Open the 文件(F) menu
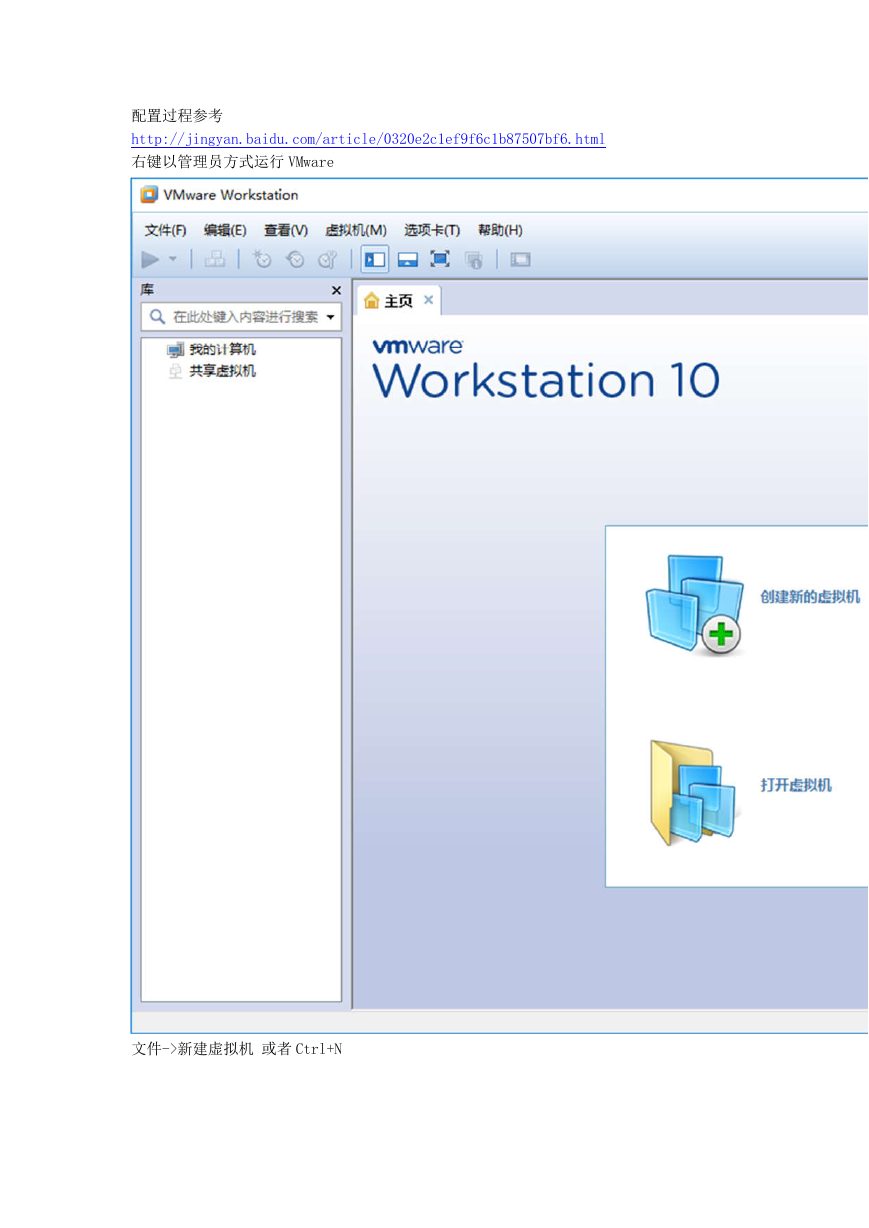869x1228 pixels. [165, 230]
